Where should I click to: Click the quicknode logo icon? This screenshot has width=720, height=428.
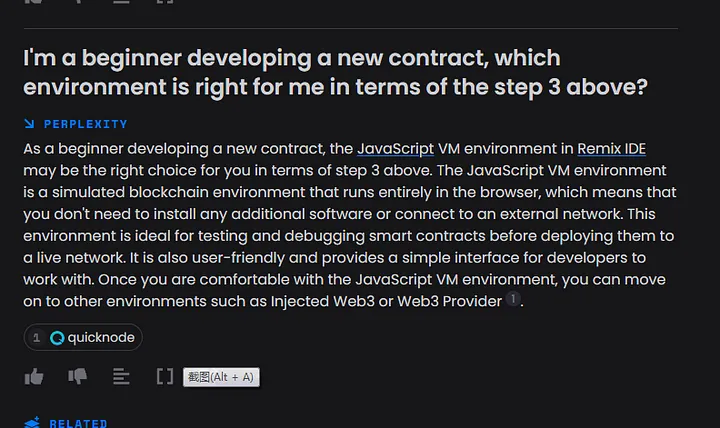[58, 338]
